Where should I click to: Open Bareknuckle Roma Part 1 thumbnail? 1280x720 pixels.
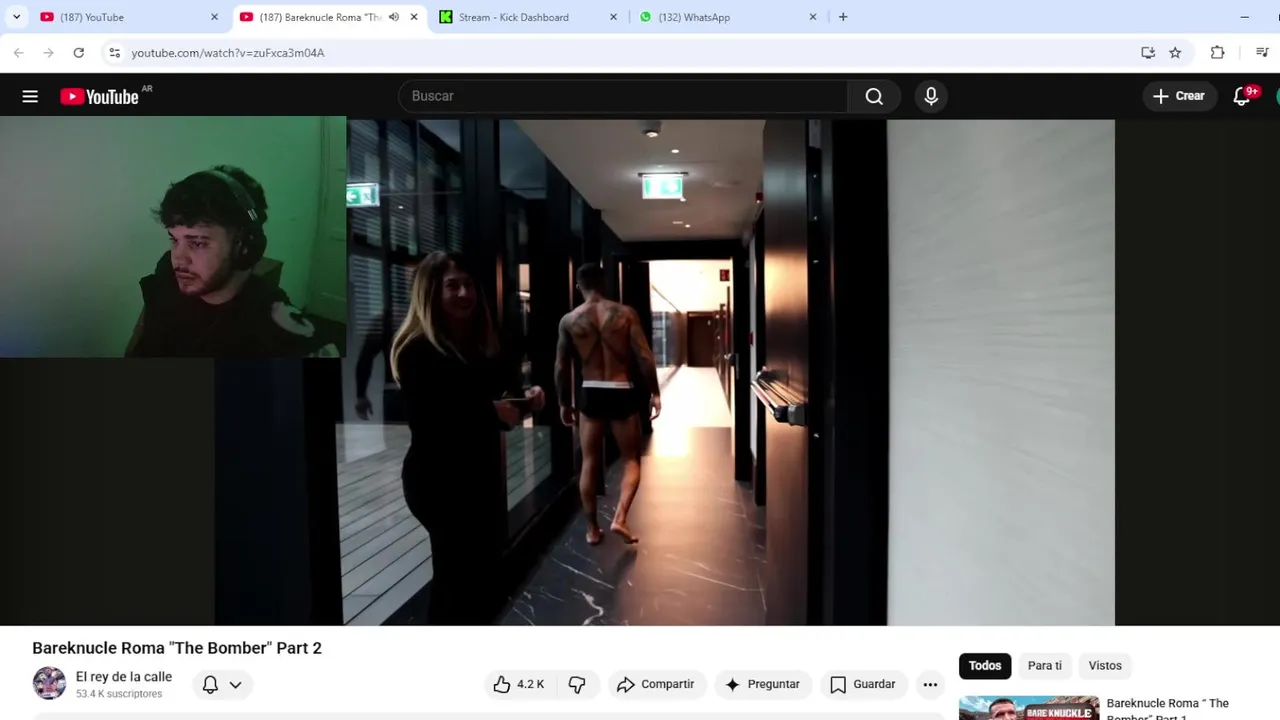[x=1029, y=708]
